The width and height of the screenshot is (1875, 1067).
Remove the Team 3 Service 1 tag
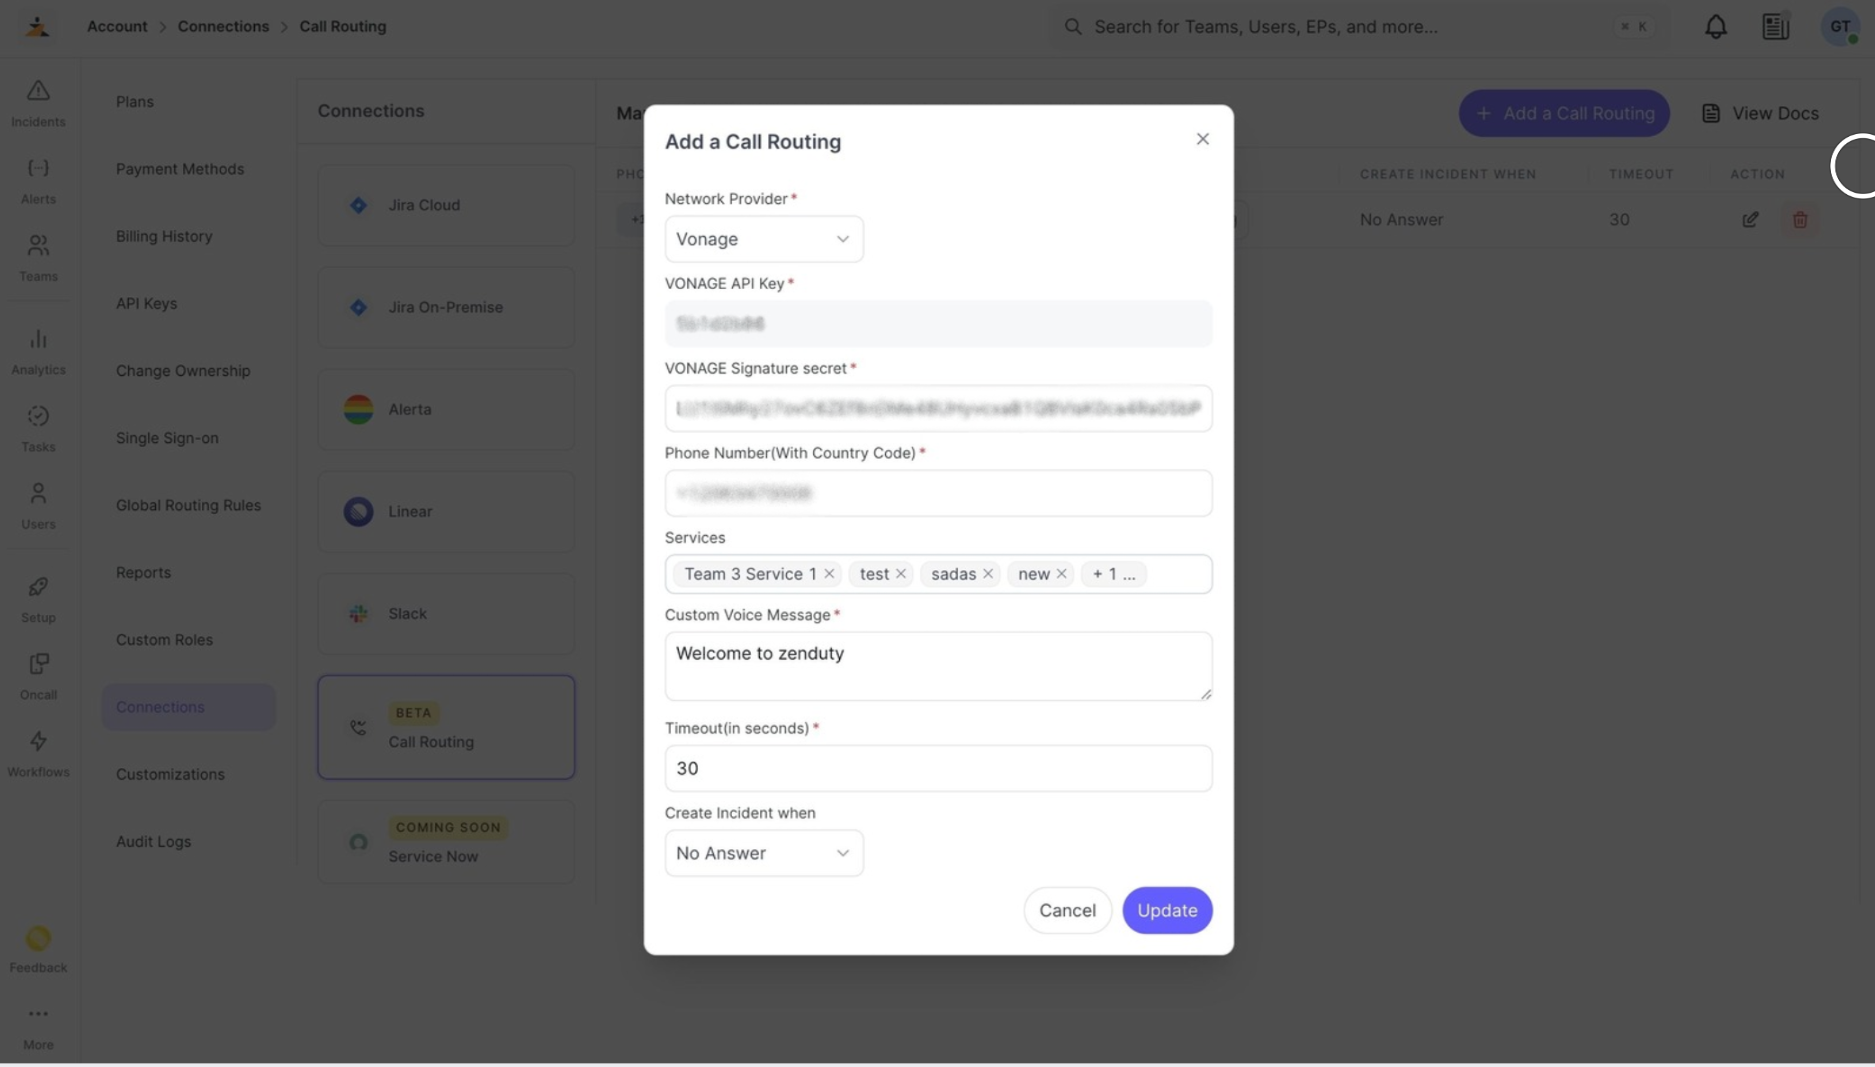pyautogui.click(x=829, y=574)
